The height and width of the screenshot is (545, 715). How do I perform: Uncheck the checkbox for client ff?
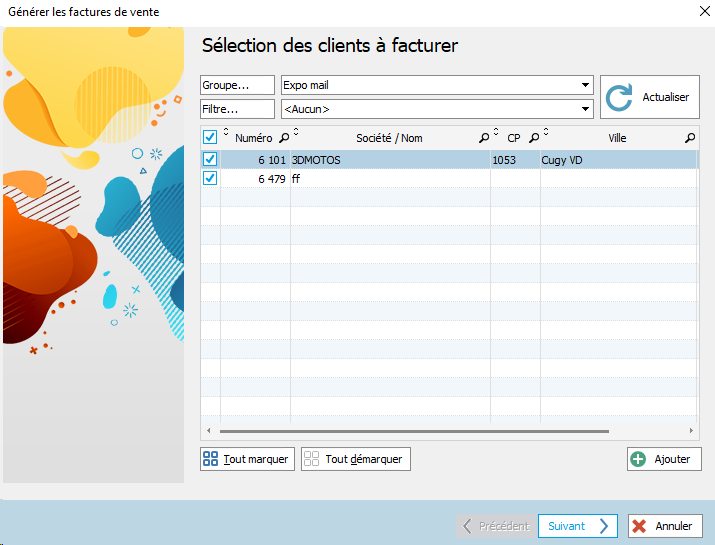tap(210, 178)
